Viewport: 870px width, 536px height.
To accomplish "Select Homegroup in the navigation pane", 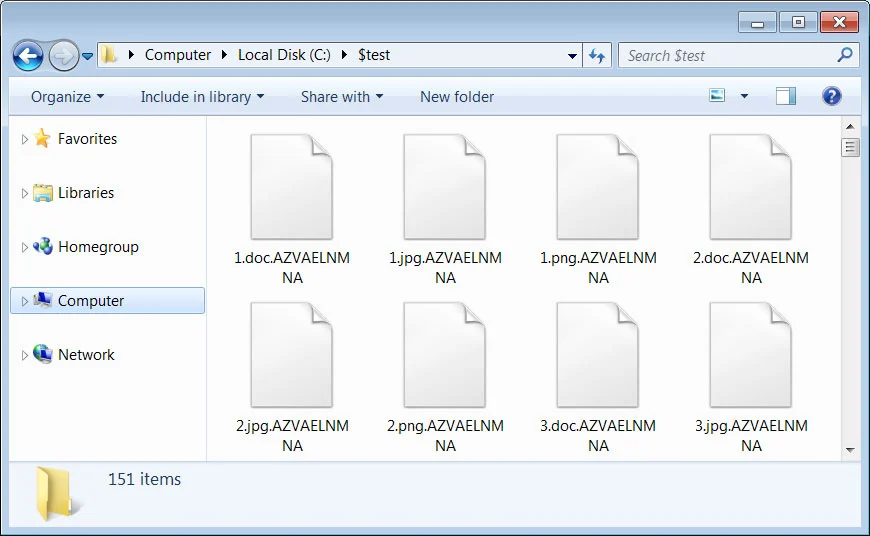I will click(x=98, y=247).
